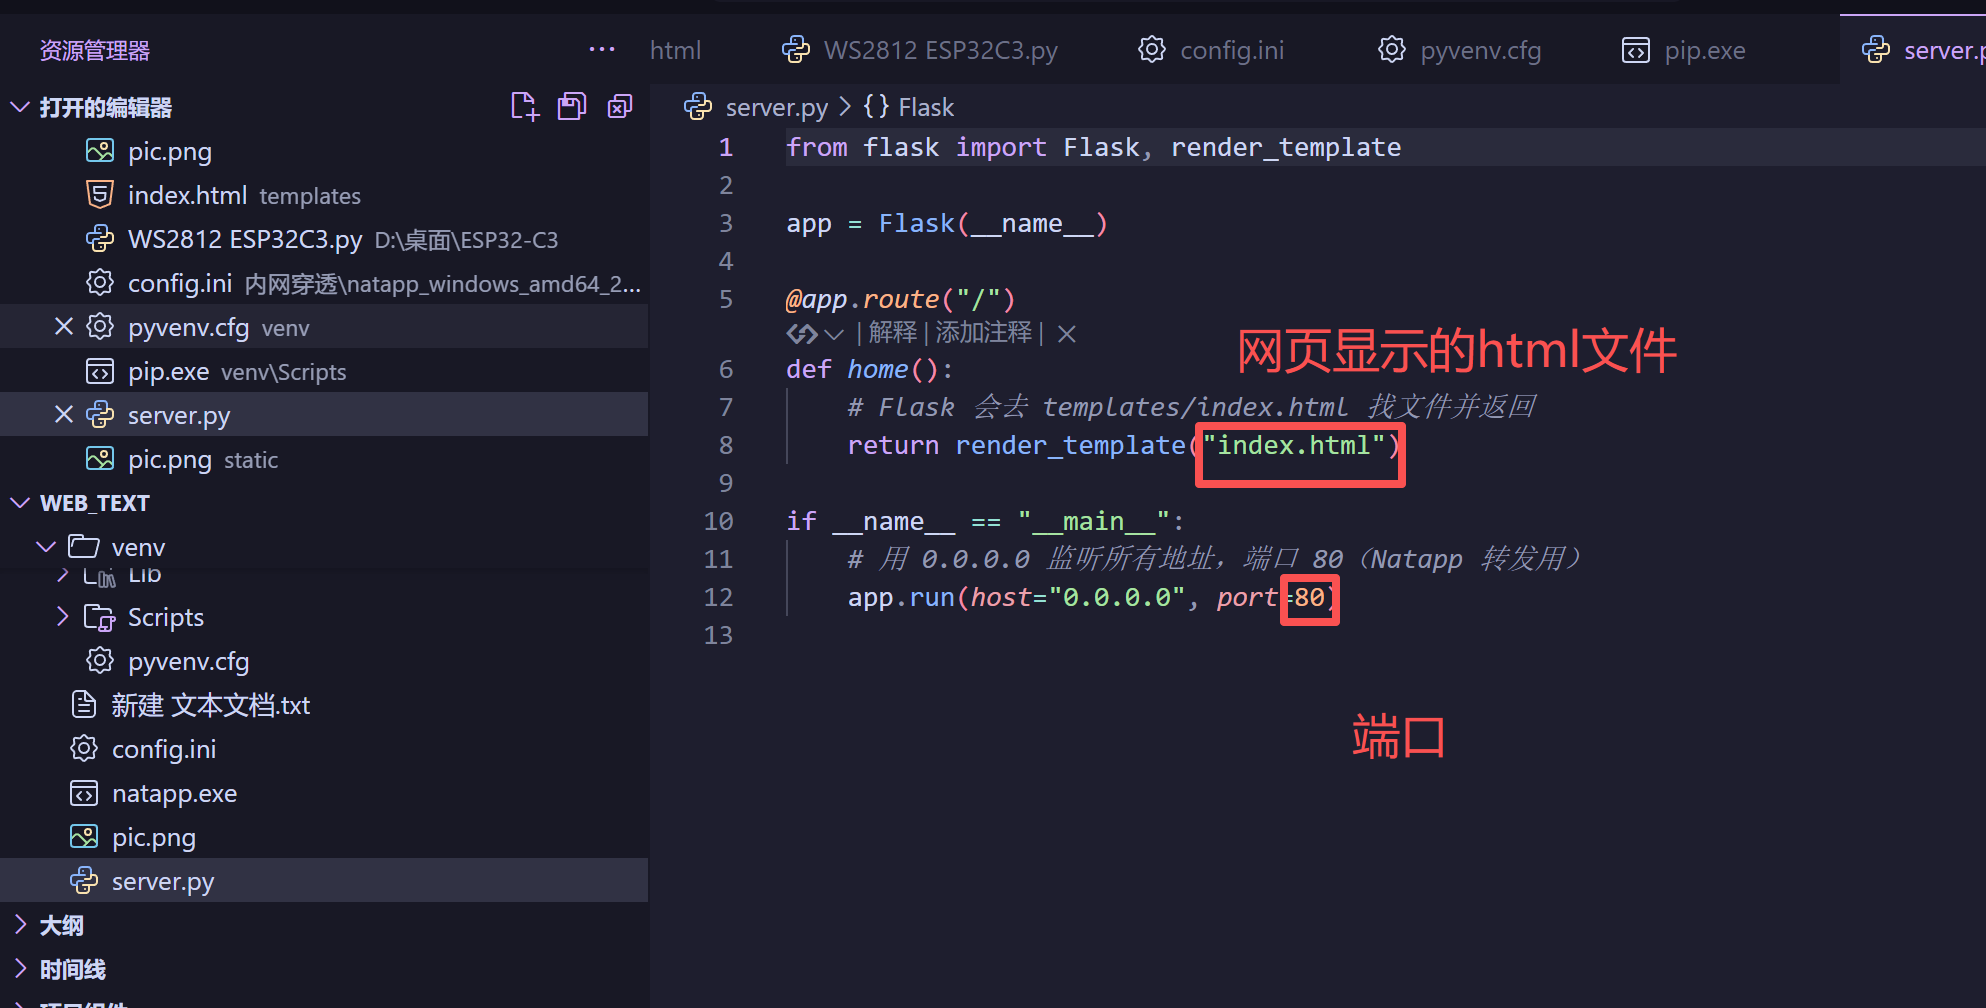Collapse the venv folder chevron
1986x1008 pixels.
coord(46,546)
